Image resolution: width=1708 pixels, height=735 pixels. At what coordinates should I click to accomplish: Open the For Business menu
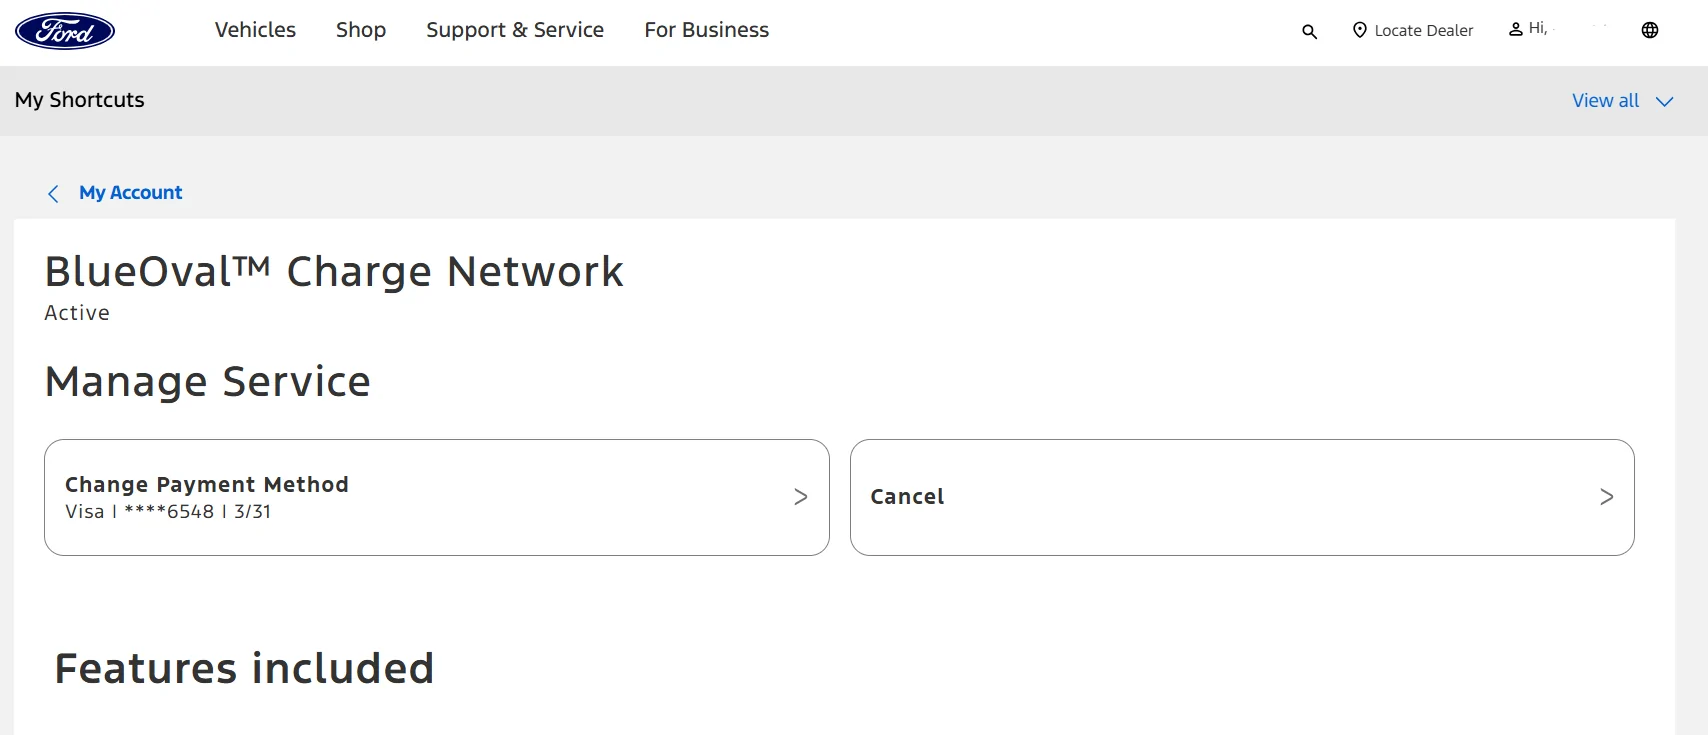[x=707, y=30]
